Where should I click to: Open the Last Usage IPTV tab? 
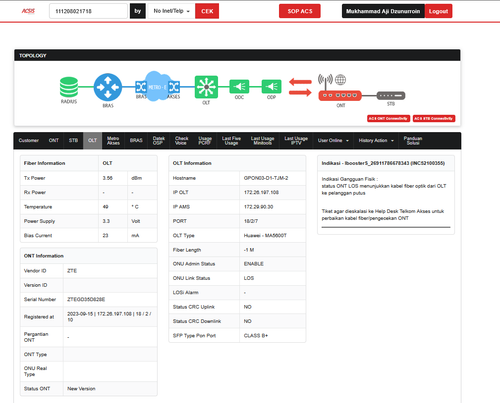(296, 141)
